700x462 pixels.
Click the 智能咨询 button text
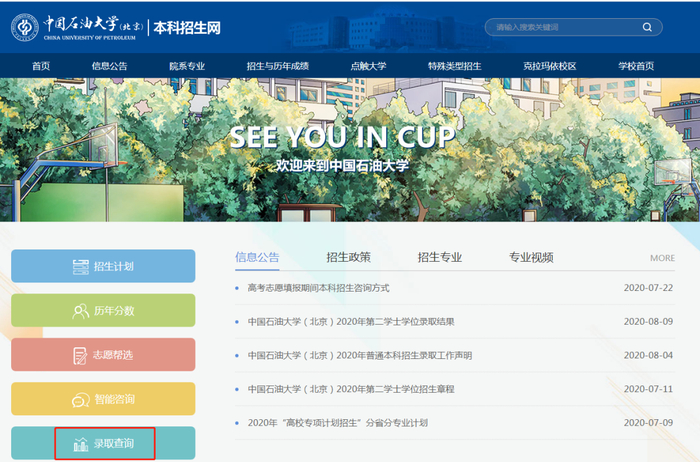point(115,399)
